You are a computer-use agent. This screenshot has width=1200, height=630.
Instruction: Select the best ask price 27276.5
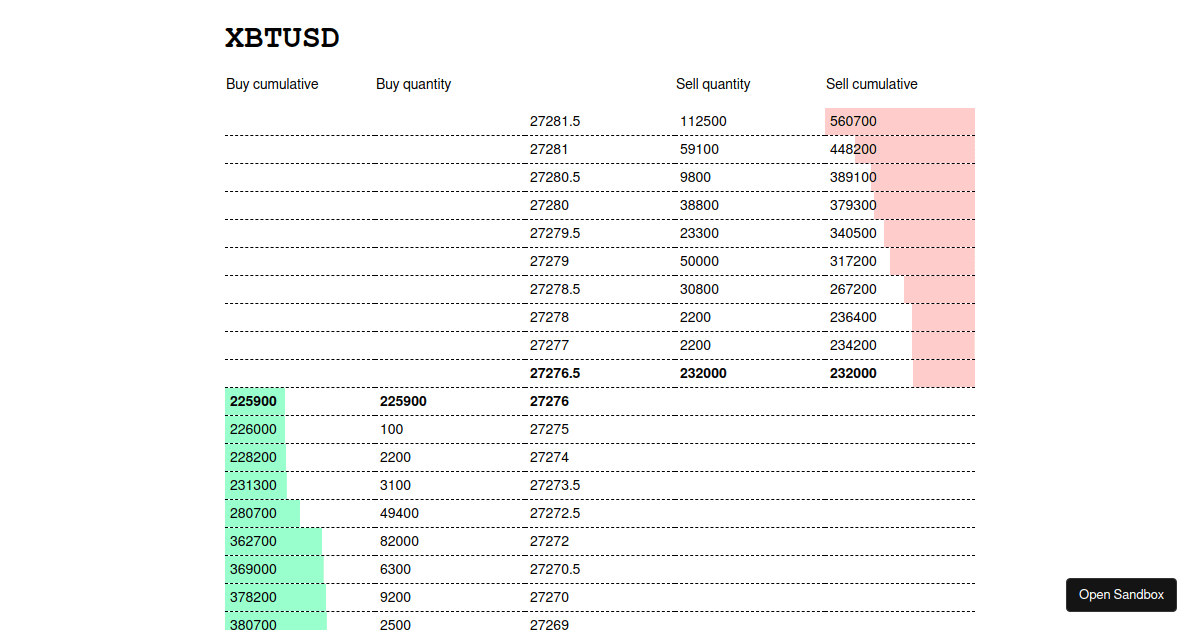point(554,373)
